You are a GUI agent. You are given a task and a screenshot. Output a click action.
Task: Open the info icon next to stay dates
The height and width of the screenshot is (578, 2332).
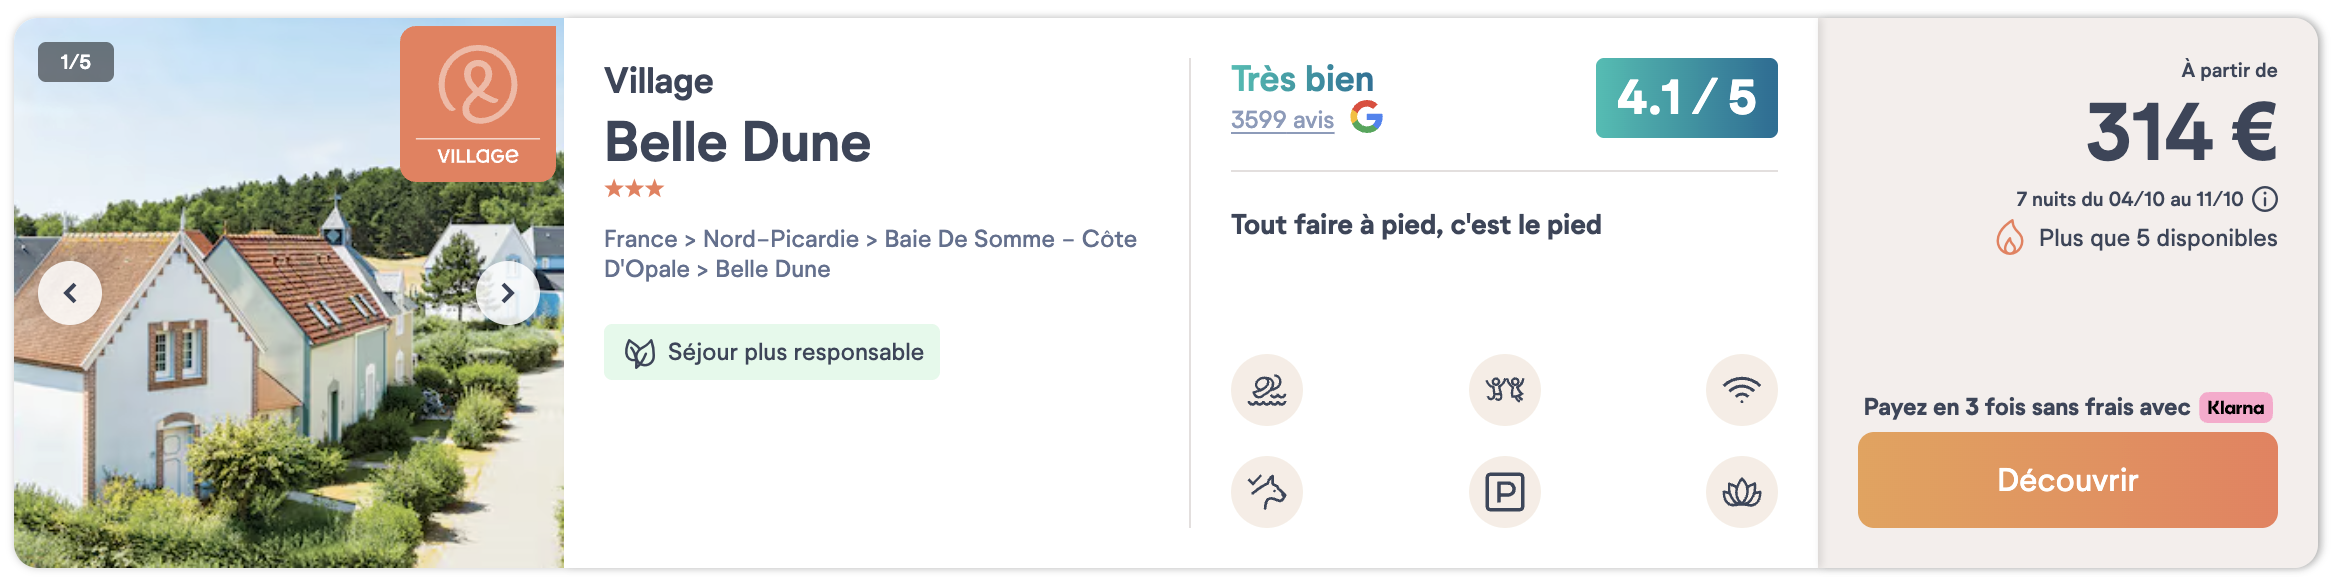(x=2265, y=199)
